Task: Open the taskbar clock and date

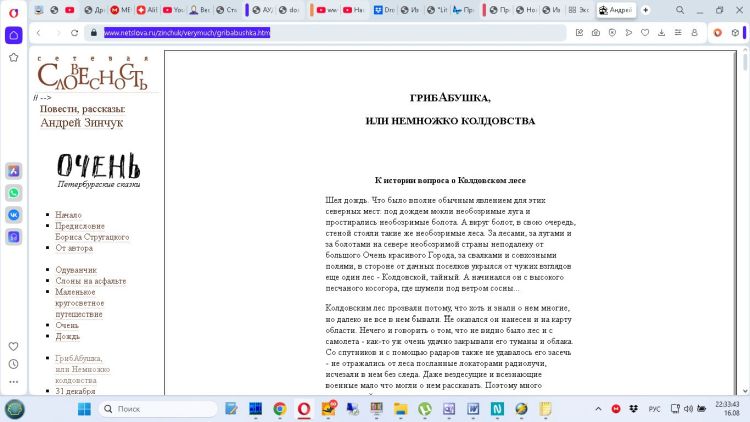Action: pyautogui.click(x=728, y=409)
